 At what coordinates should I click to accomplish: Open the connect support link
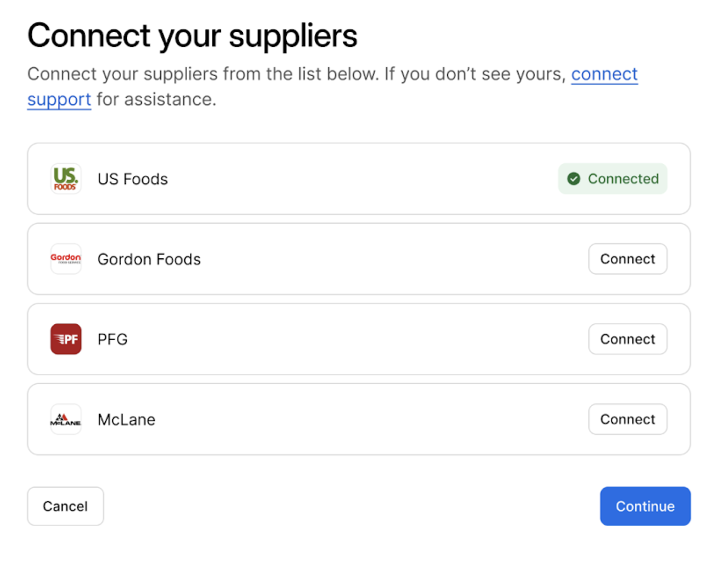click(x=604, y=75)
